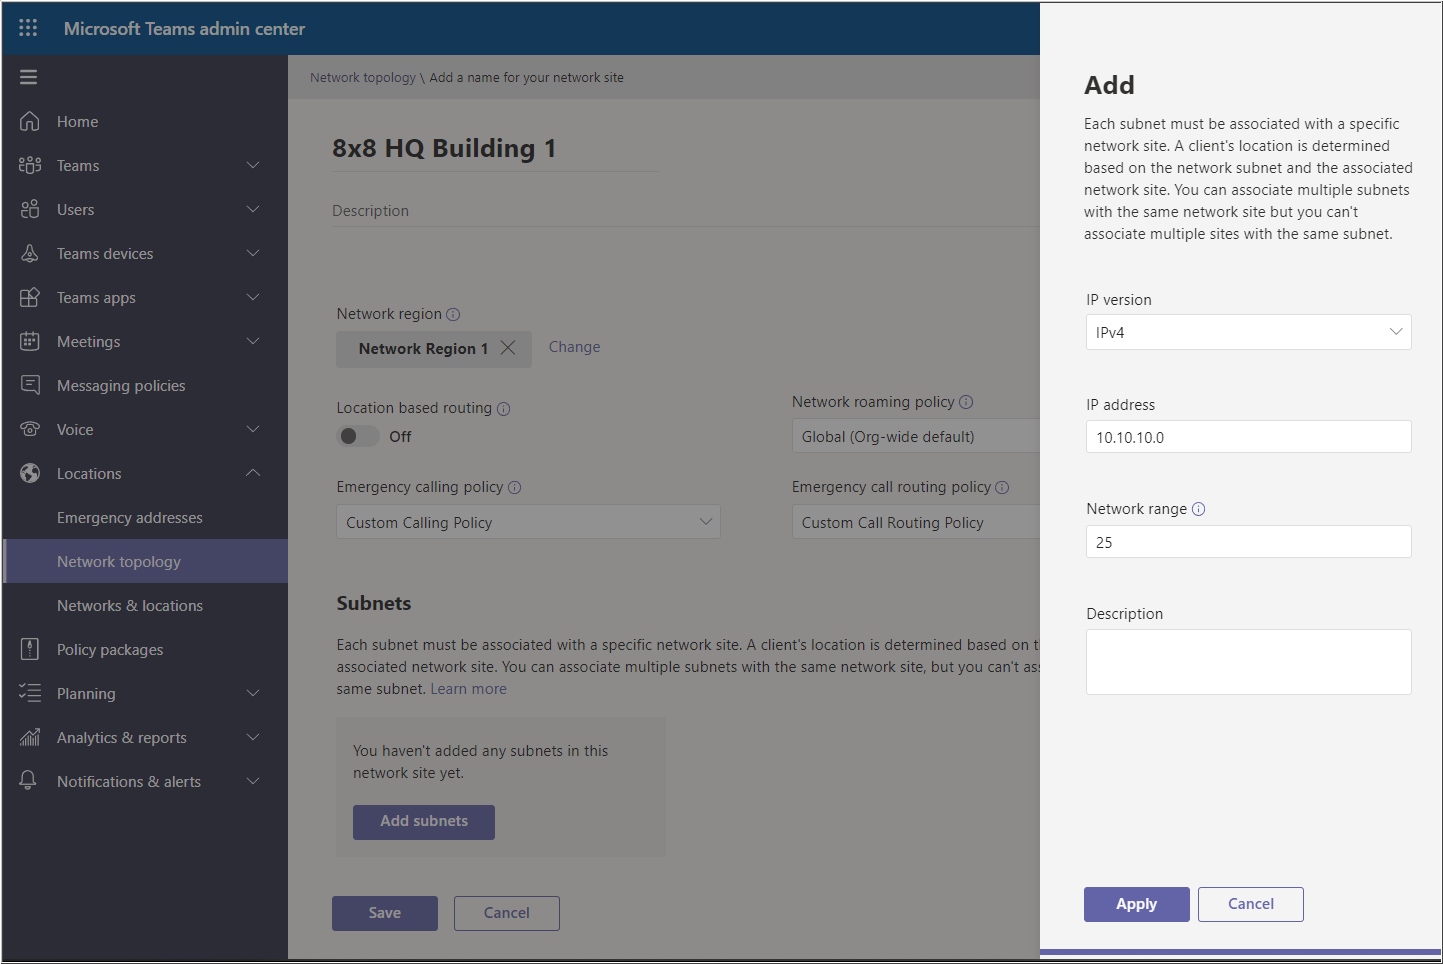The image size is (1443, 964).
Task: Expand the Analytics & reports chevron
Action: 253,737
